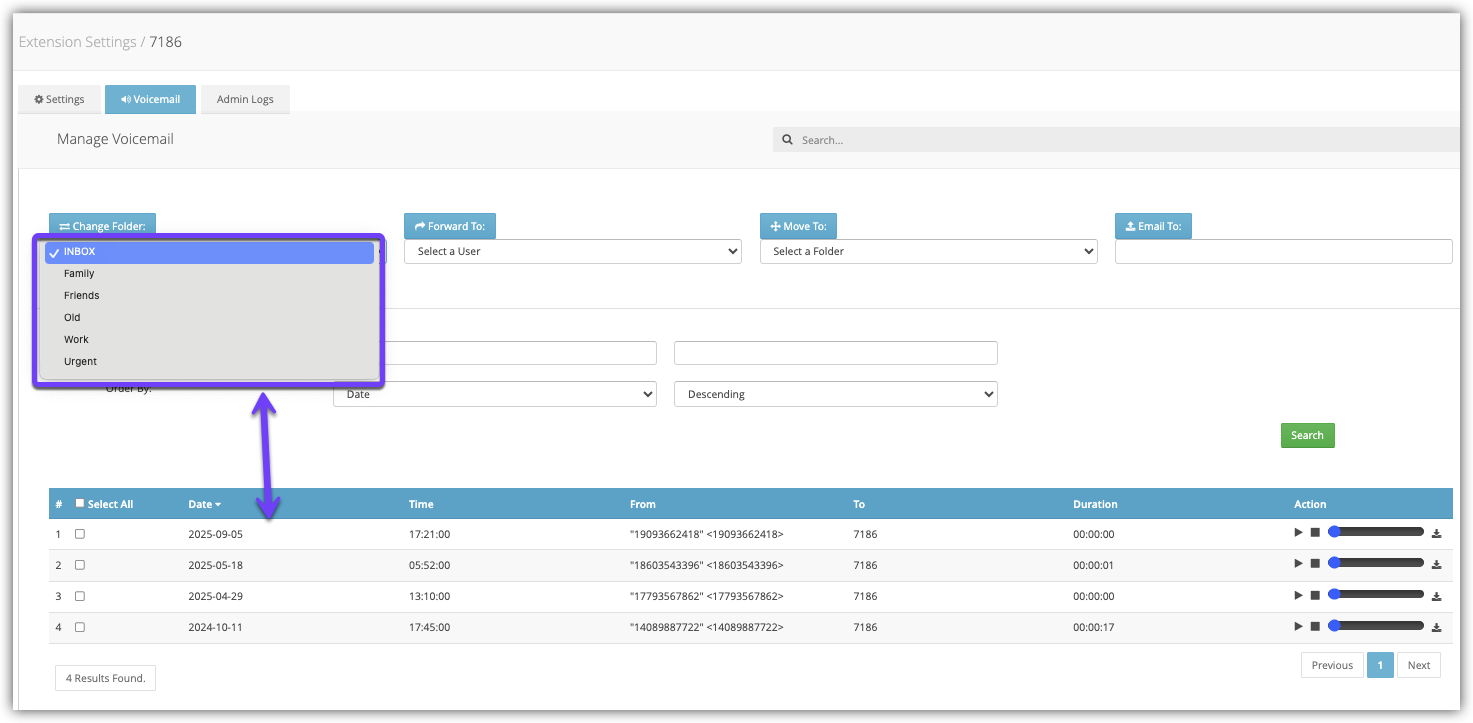Choose Work folder from the open list
Screen dimensions: 1473x723
point(77,340)
